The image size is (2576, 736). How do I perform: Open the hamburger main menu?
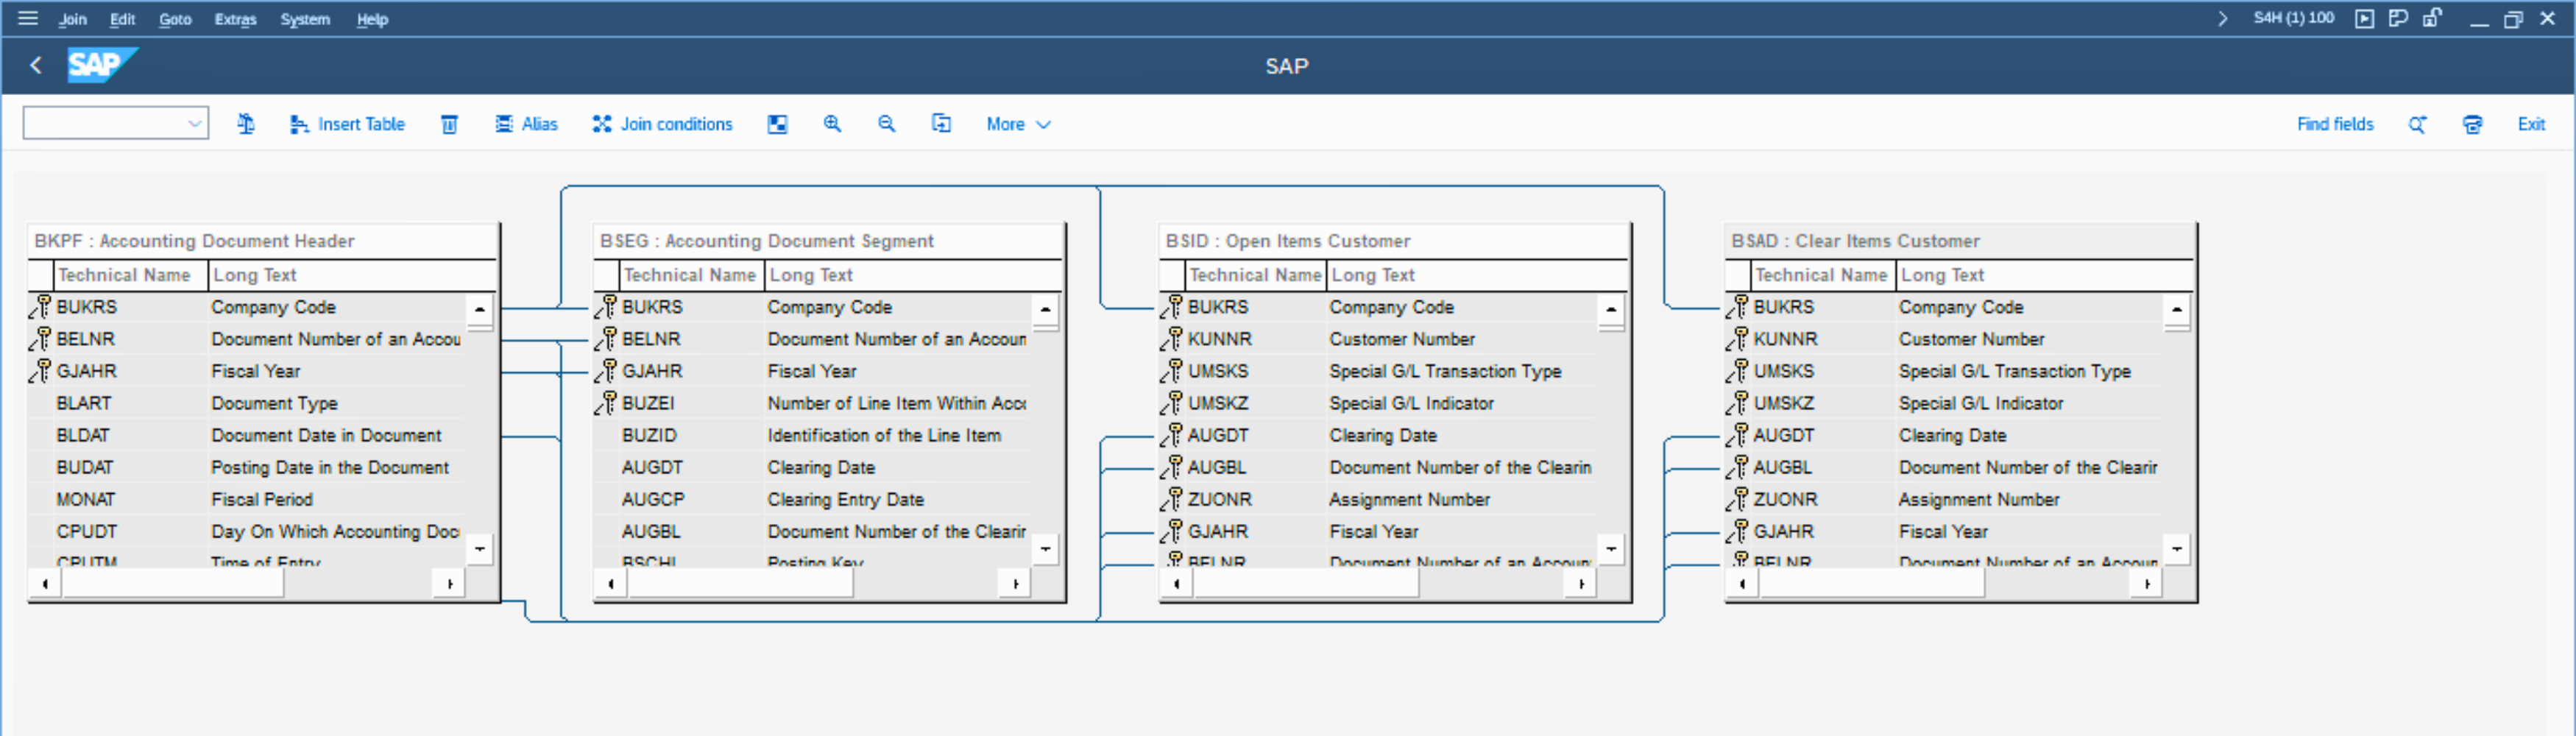(x=27, y=18)
